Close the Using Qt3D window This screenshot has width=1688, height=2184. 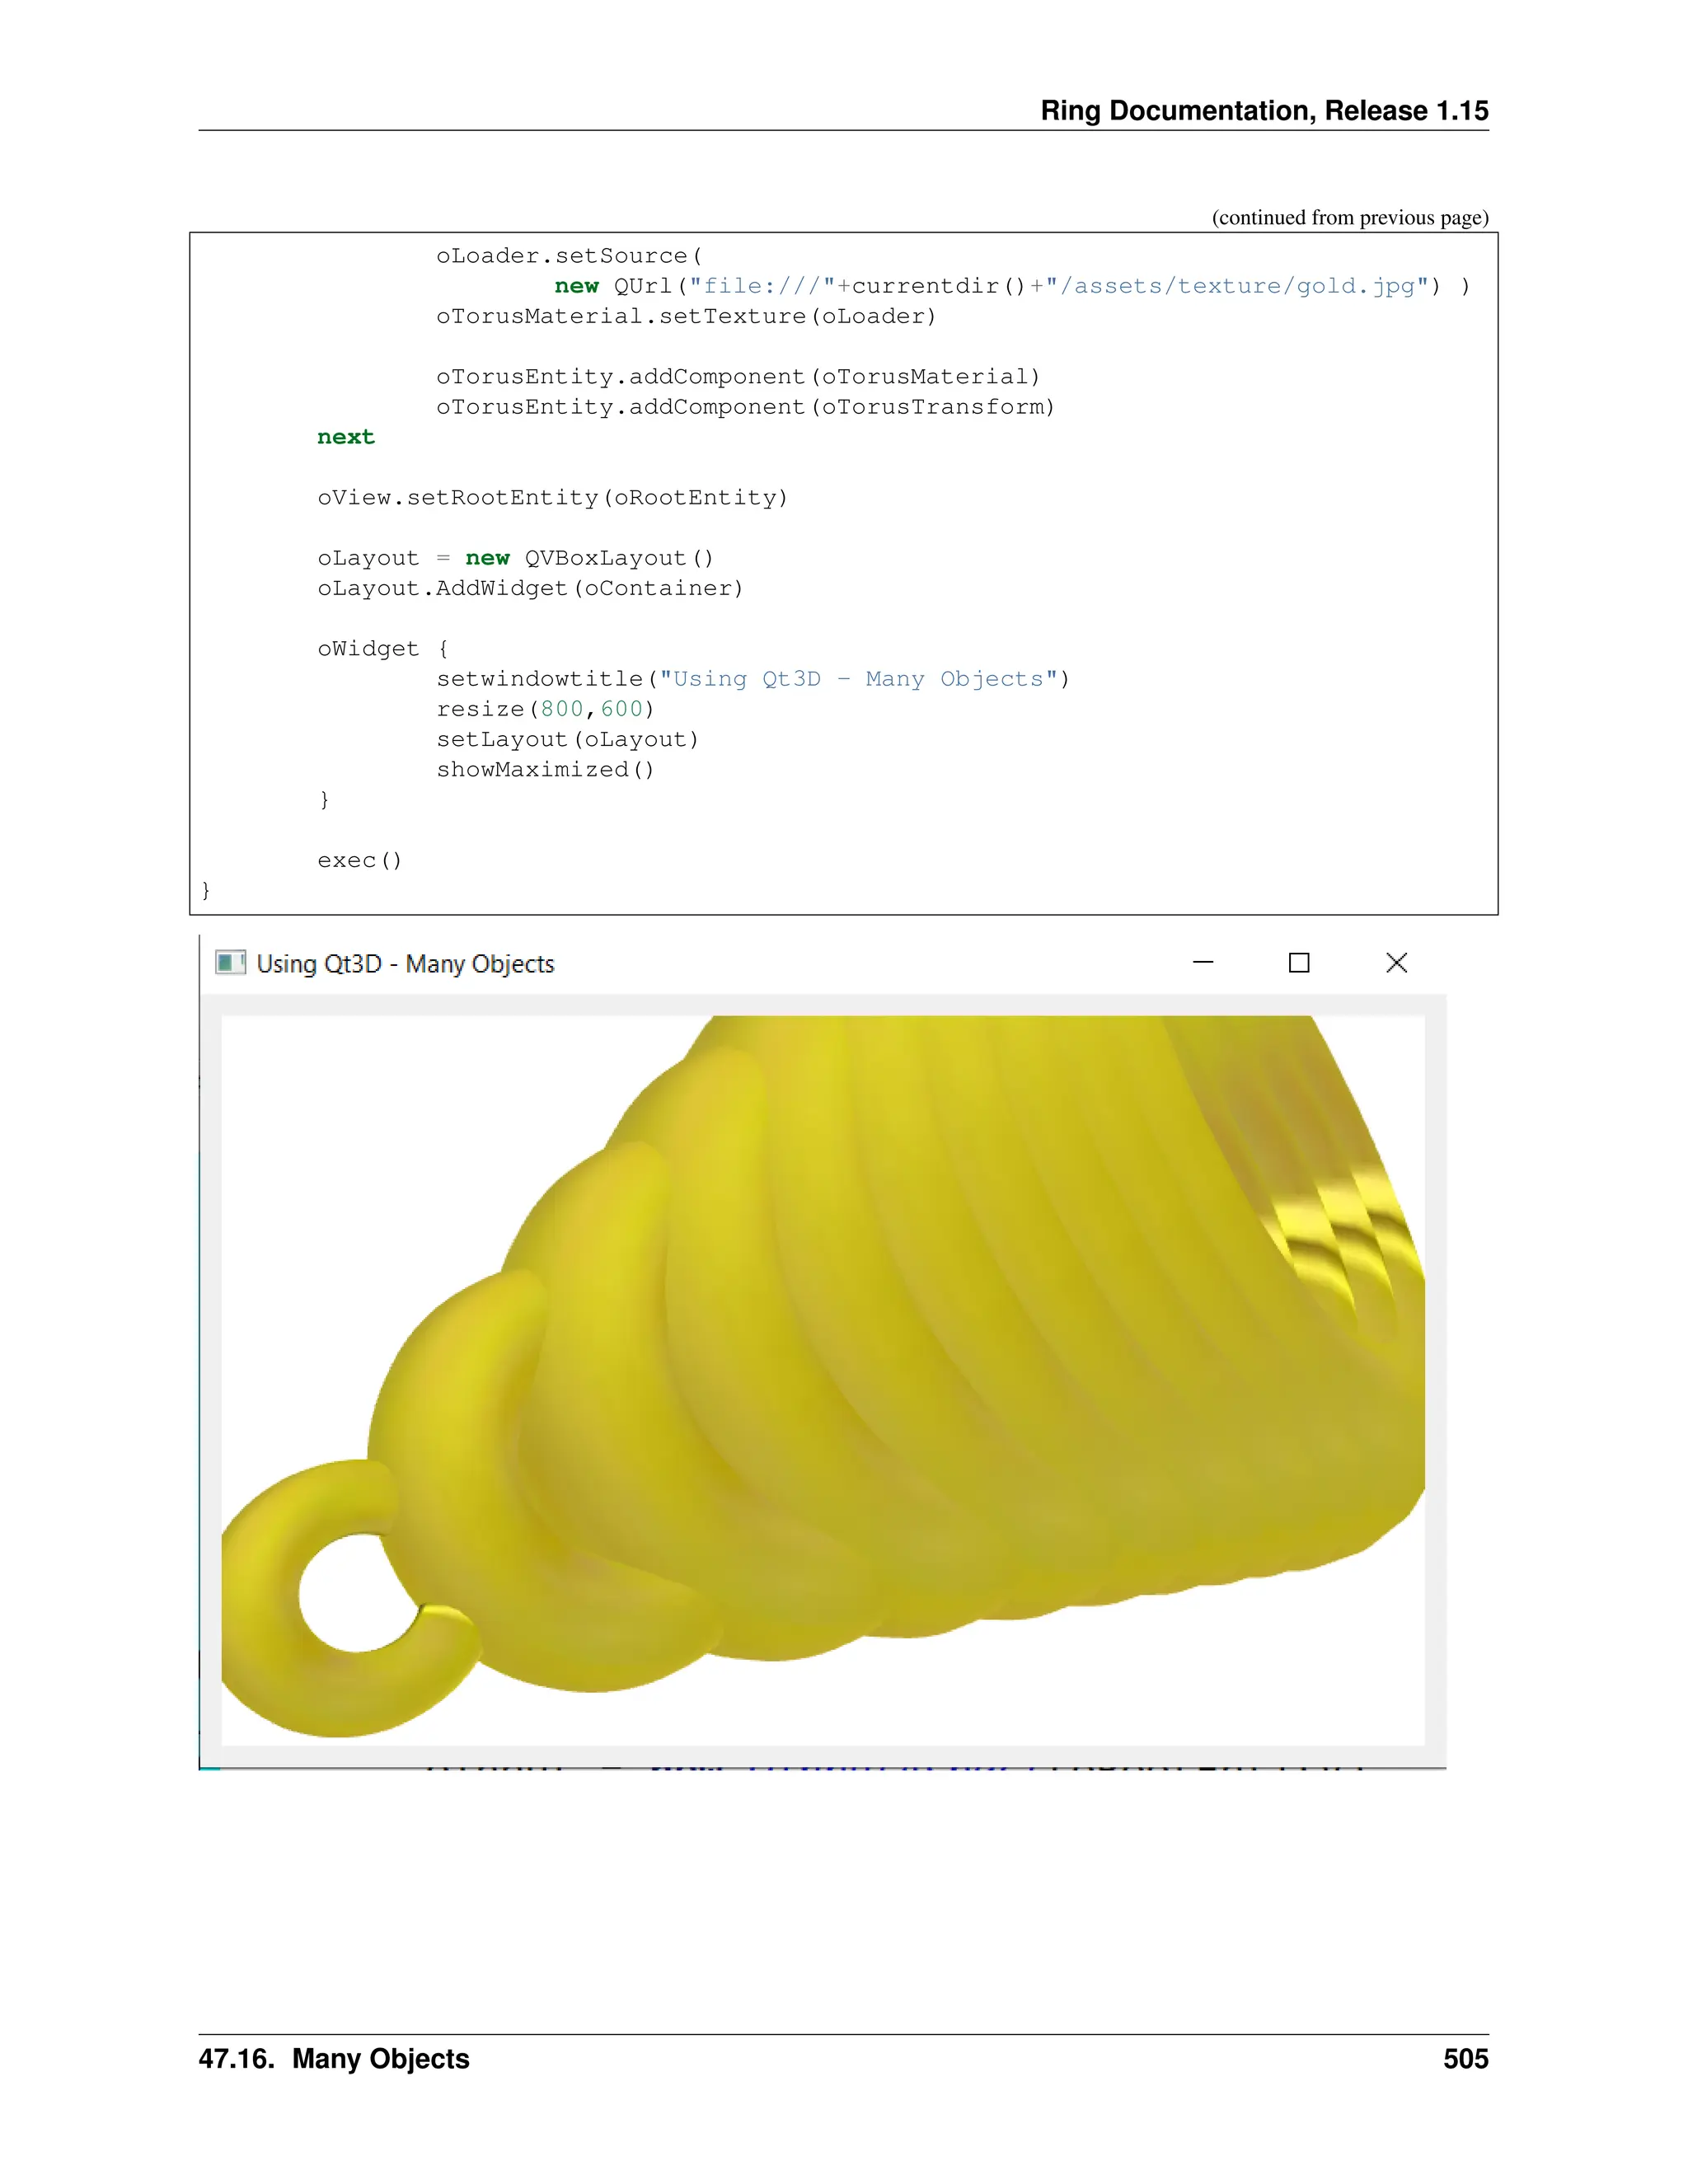[1396, 963]
